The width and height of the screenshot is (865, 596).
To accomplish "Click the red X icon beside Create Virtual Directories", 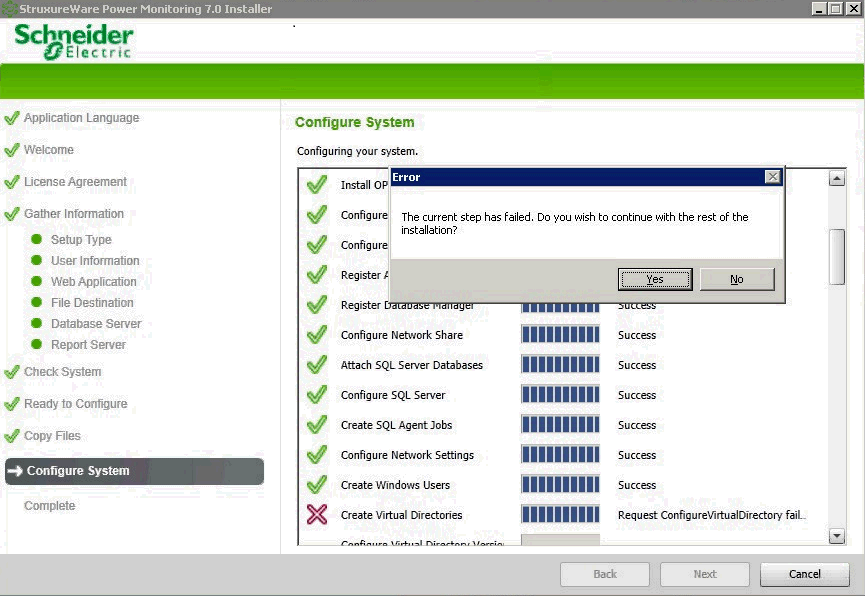I will tap(317, 514).
